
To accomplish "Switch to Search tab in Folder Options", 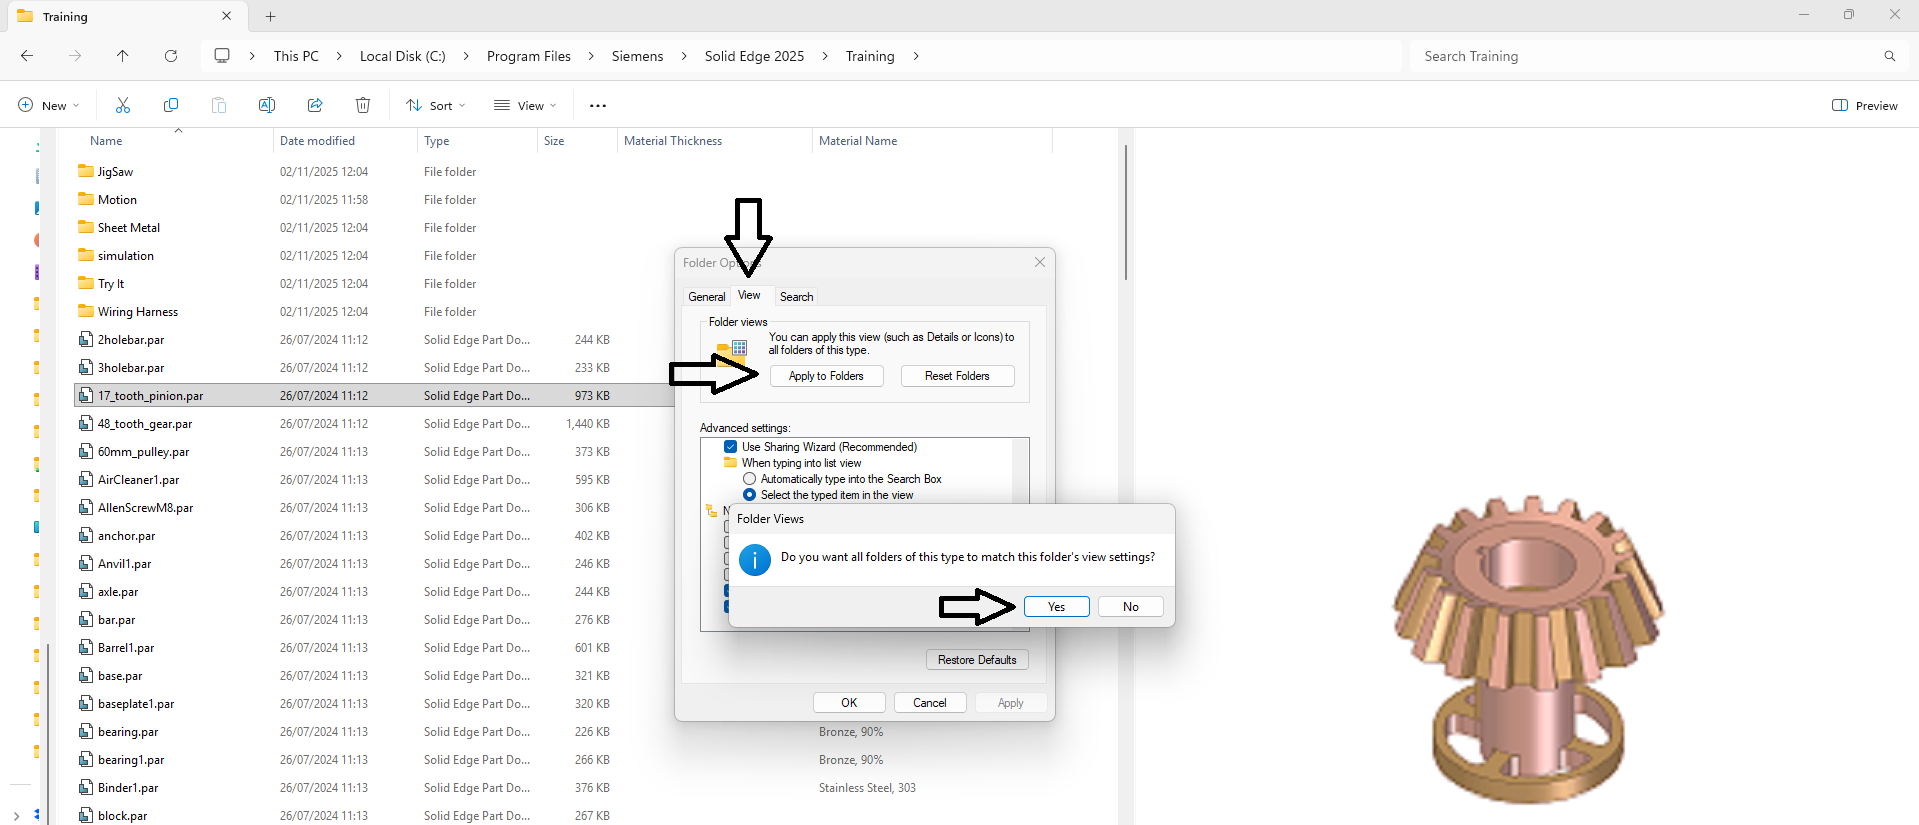I will pos(796,297).
